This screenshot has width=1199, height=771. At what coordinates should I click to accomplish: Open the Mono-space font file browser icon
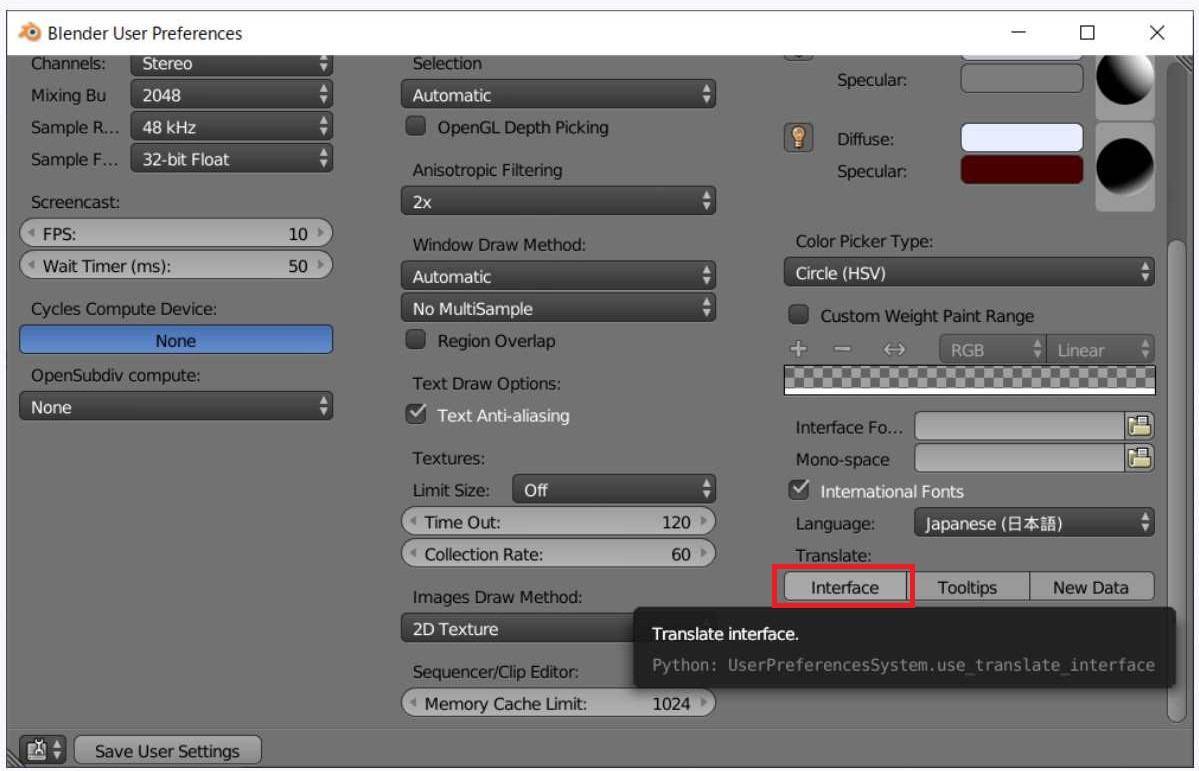coord(1139,458)
